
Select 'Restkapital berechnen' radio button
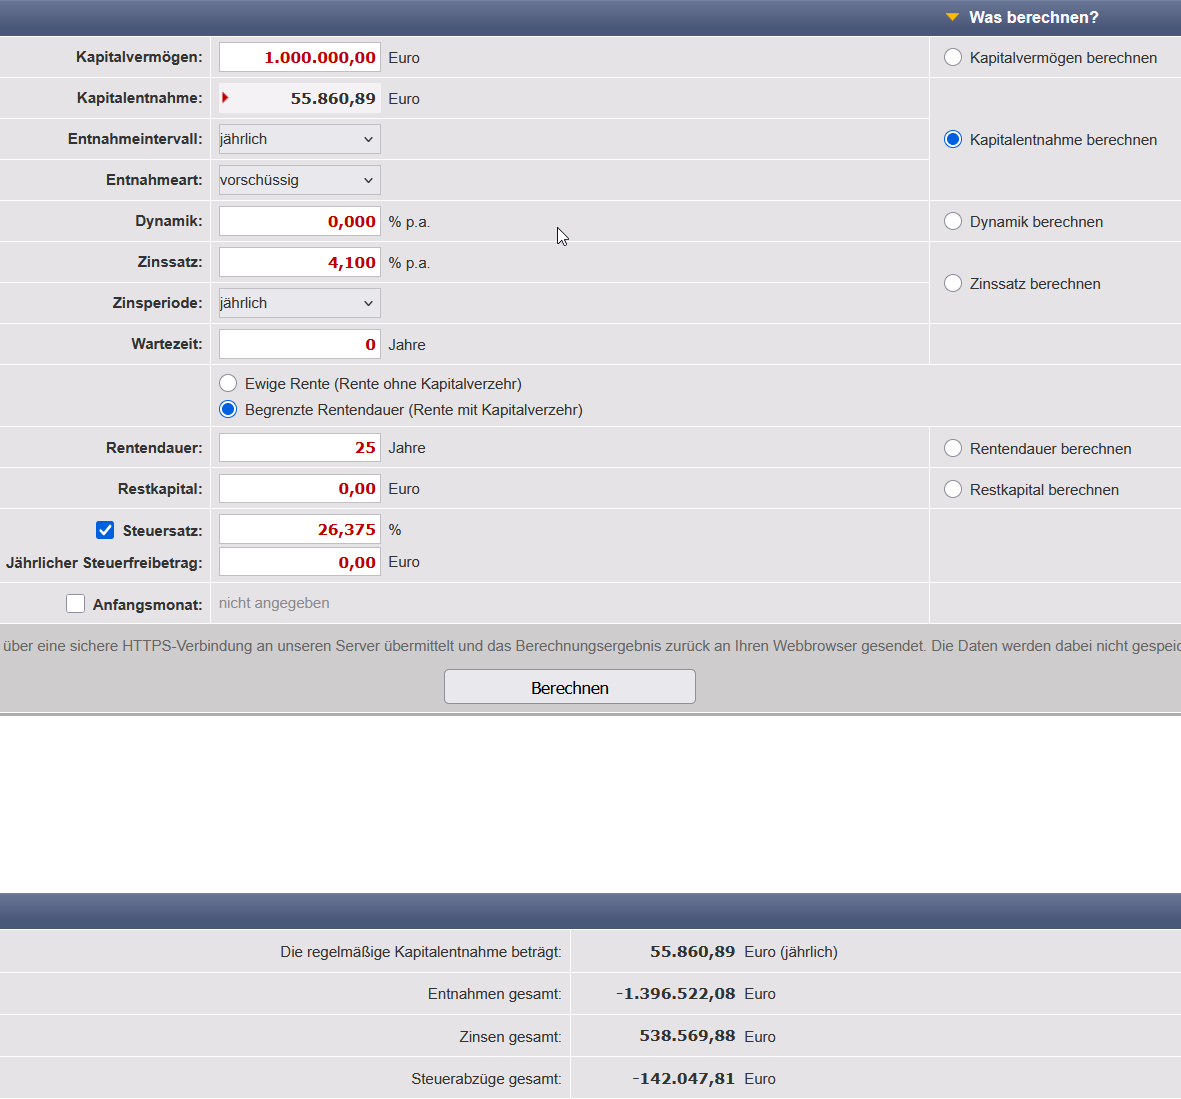(x=953, y=490)
